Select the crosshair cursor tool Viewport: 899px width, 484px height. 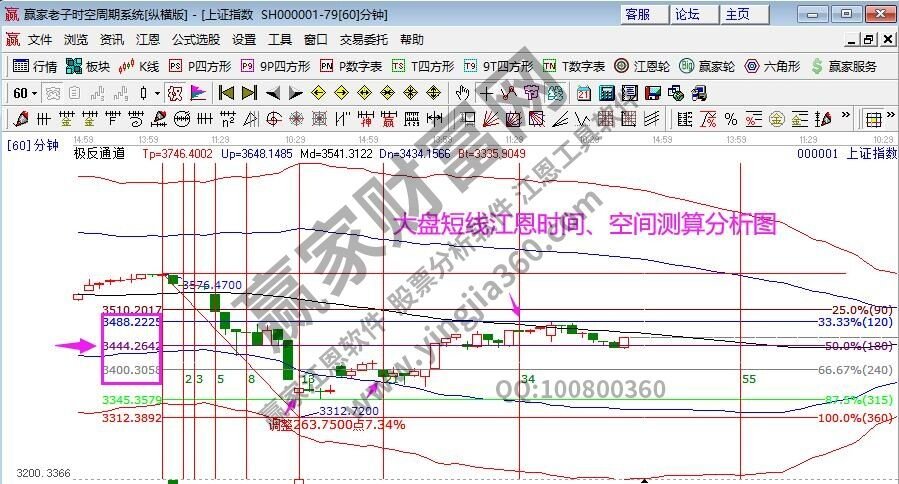click(x=486, y=93)
